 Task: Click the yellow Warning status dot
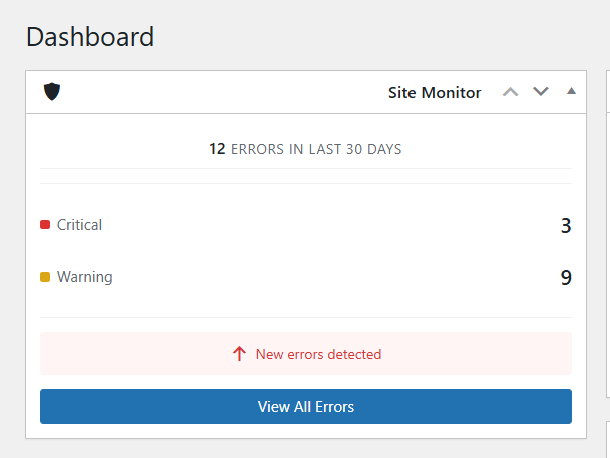(x=45, y=277)
